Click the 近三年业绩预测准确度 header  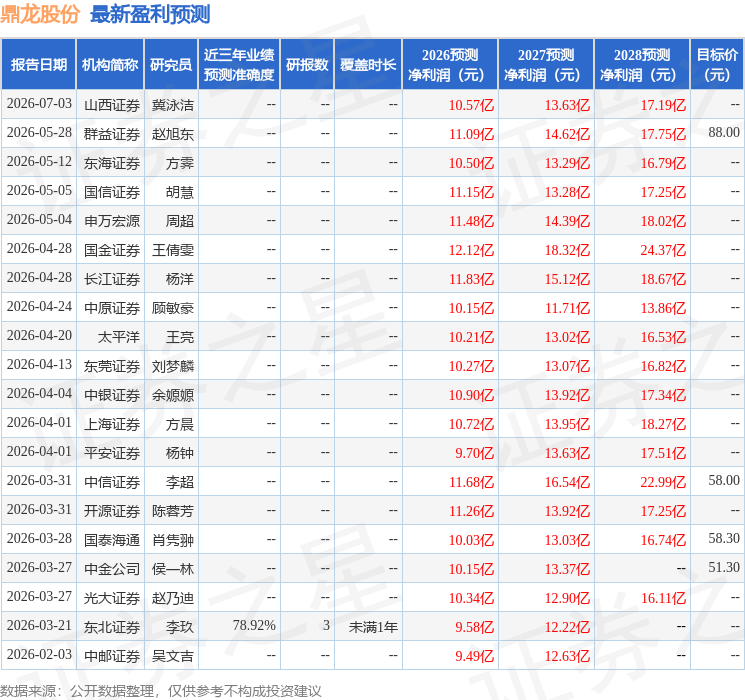click(x=239, y=65)
